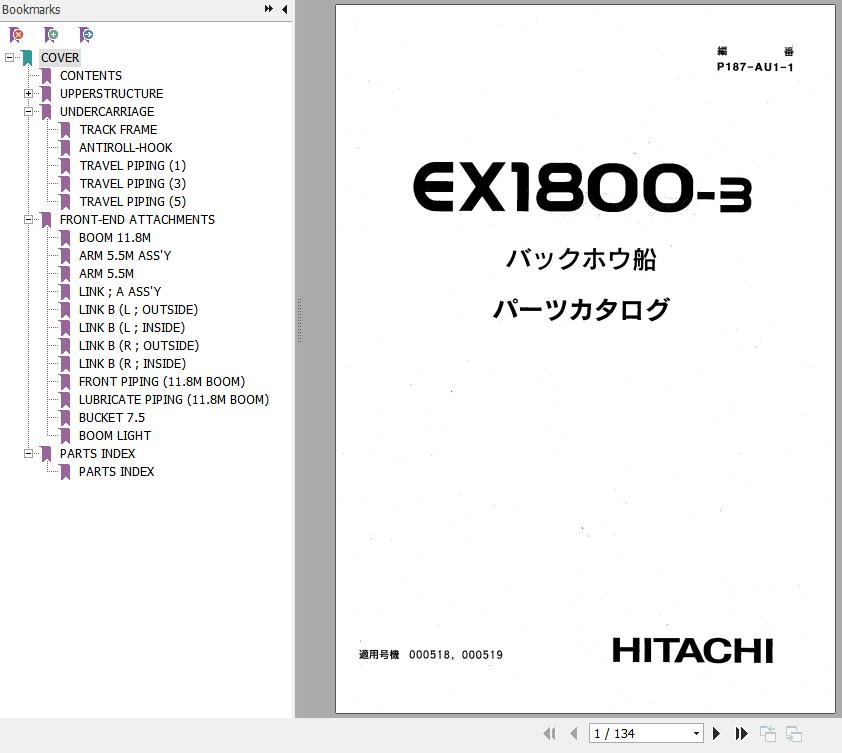Viewport: 842px width, 753px height.
Task: Hide the Bookmarks panel with the triangle
Action: 285,9
